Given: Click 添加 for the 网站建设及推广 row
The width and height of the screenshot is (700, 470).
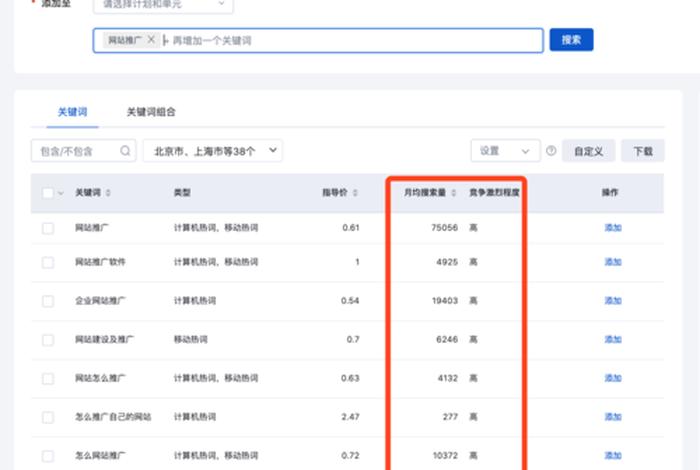Looking at the screenshot, I should (x=613, y=339).
